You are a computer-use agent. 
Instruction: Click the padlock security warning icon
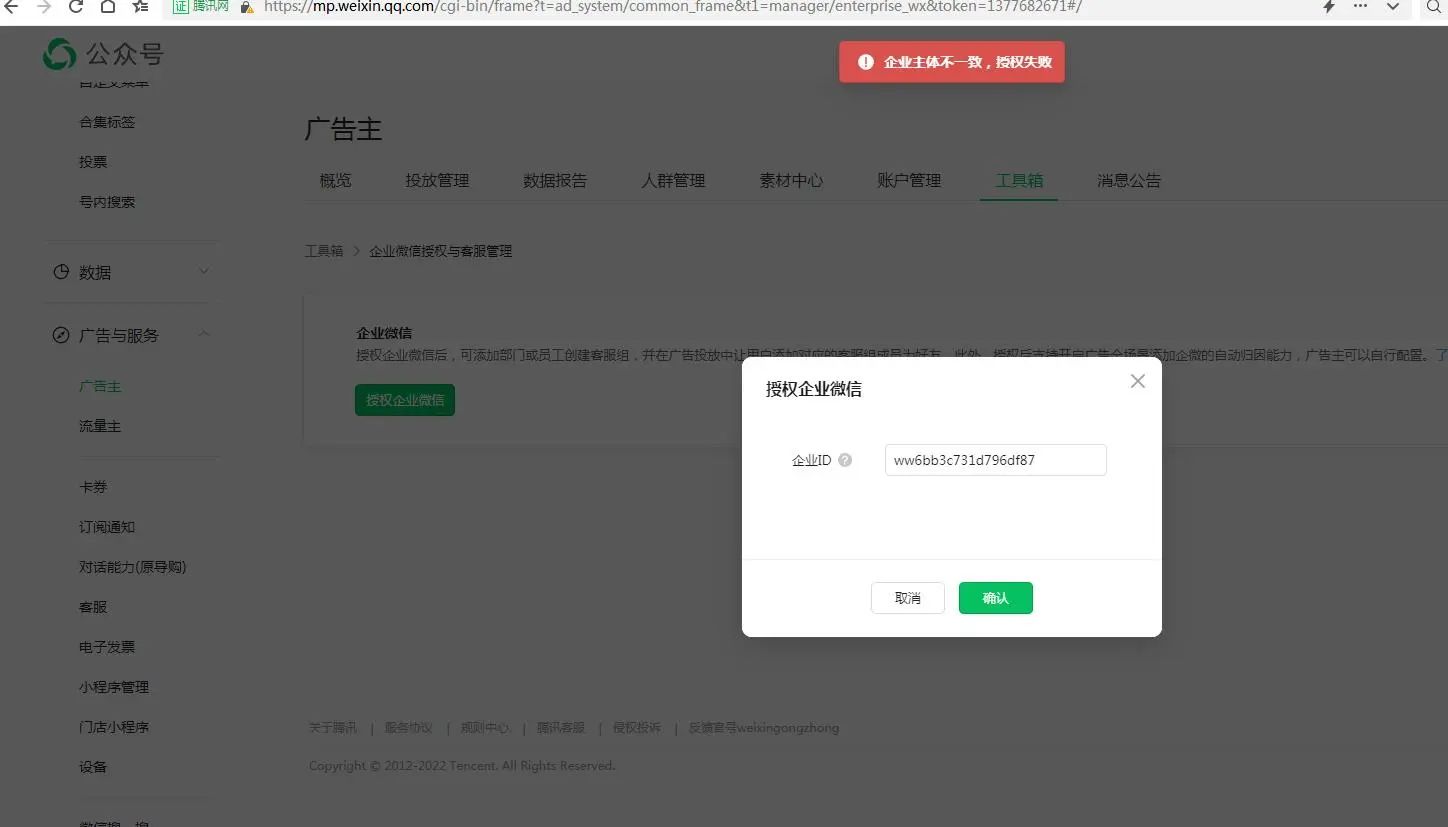[247, 7]
